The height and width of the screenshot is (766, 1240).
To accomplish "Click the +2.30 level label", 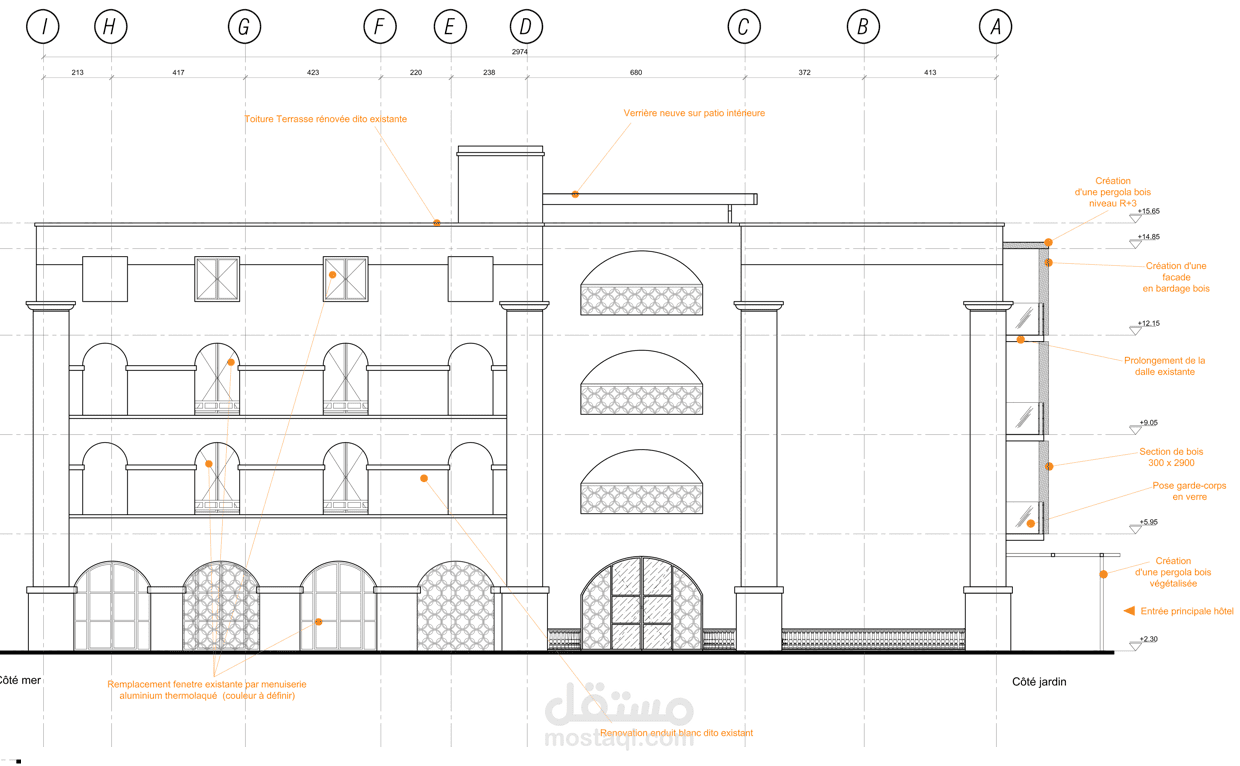I will click(x=1148, y=639).
